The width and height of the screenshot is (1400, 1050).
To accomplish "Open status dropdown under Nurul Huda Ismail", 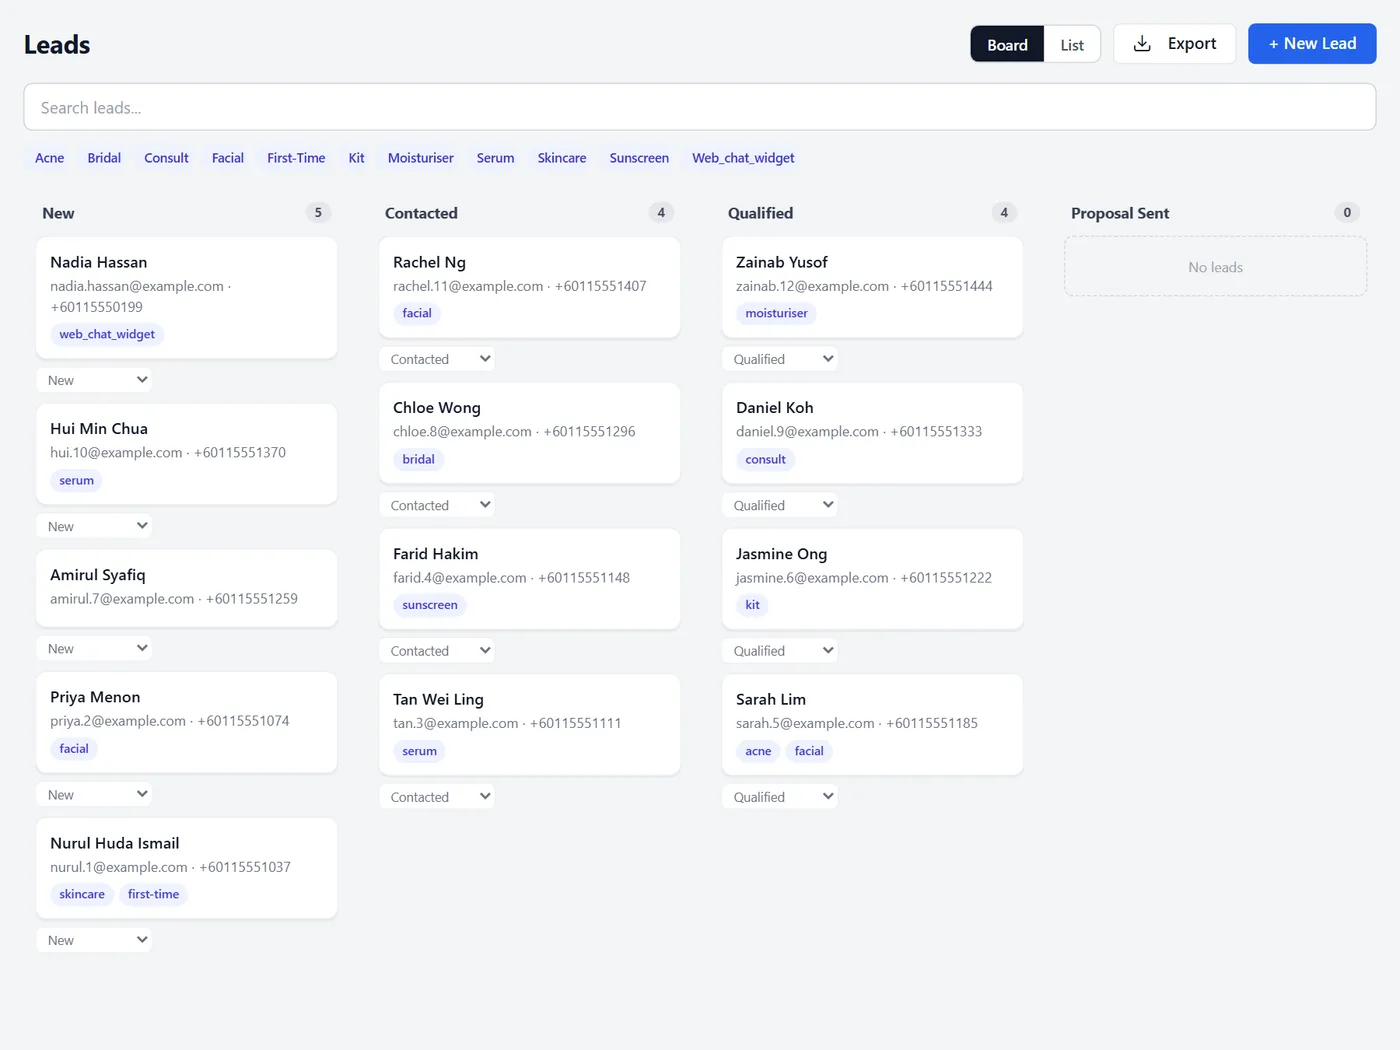I will click(94, 940).
